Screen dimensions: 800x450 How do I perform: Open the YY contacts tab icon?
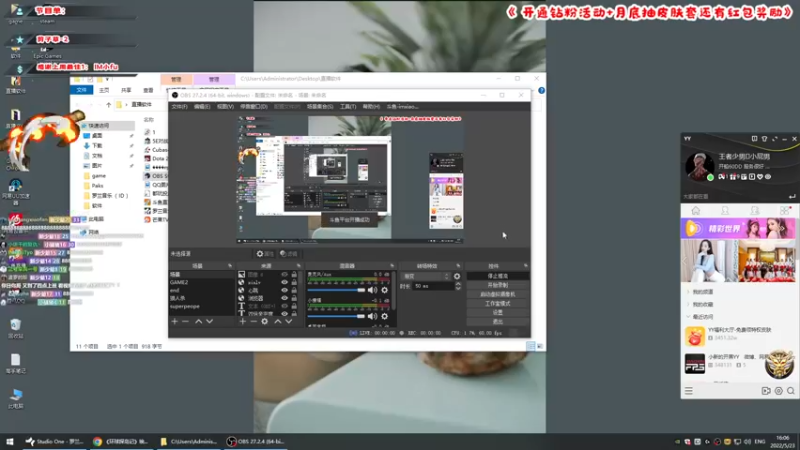coord(725,211)
